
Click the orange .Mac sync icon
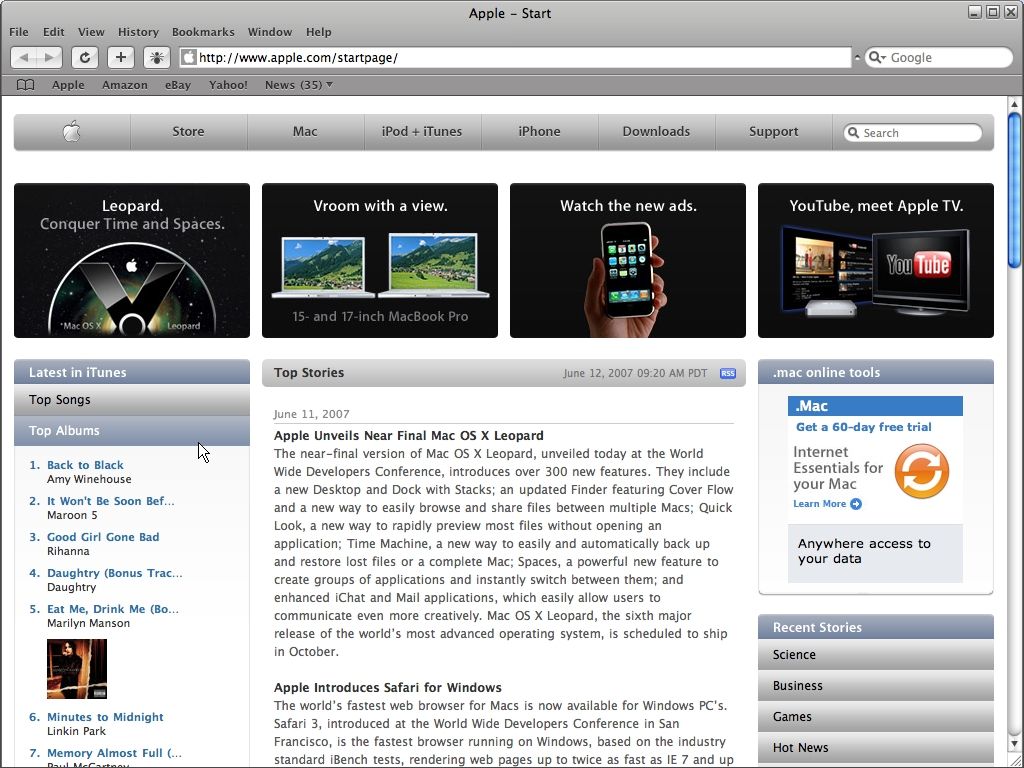921,472
